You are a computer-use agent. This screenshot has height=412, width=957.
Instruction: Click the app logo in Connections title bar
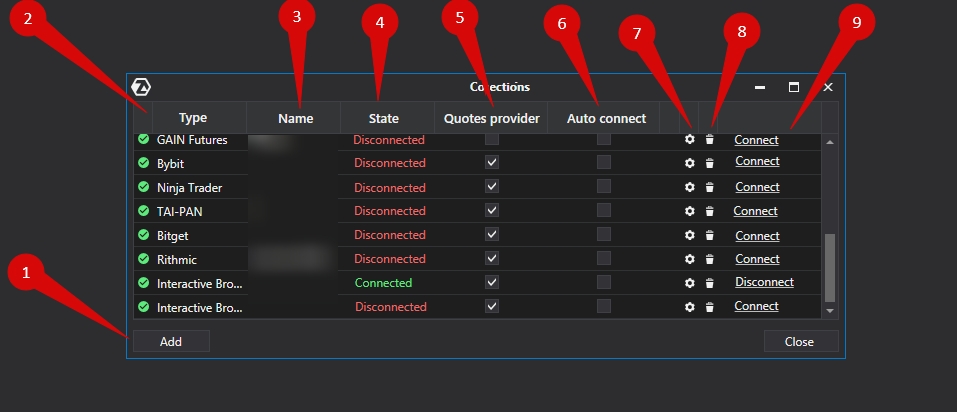coord(141,87)
